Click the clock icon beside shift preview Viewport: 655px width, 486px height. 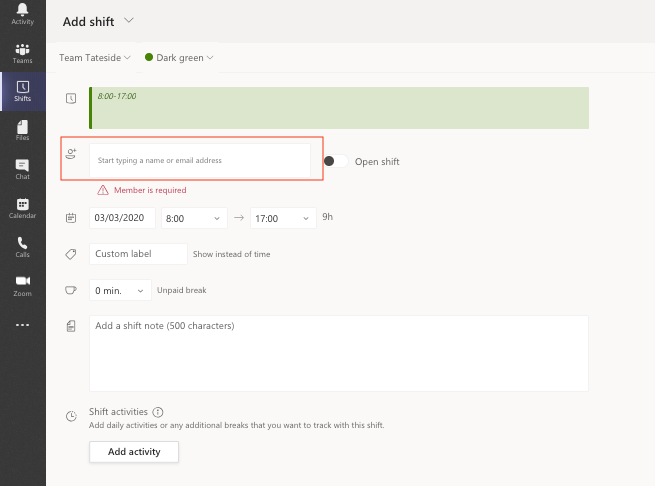pyautogui.click(x=71, y=98)
